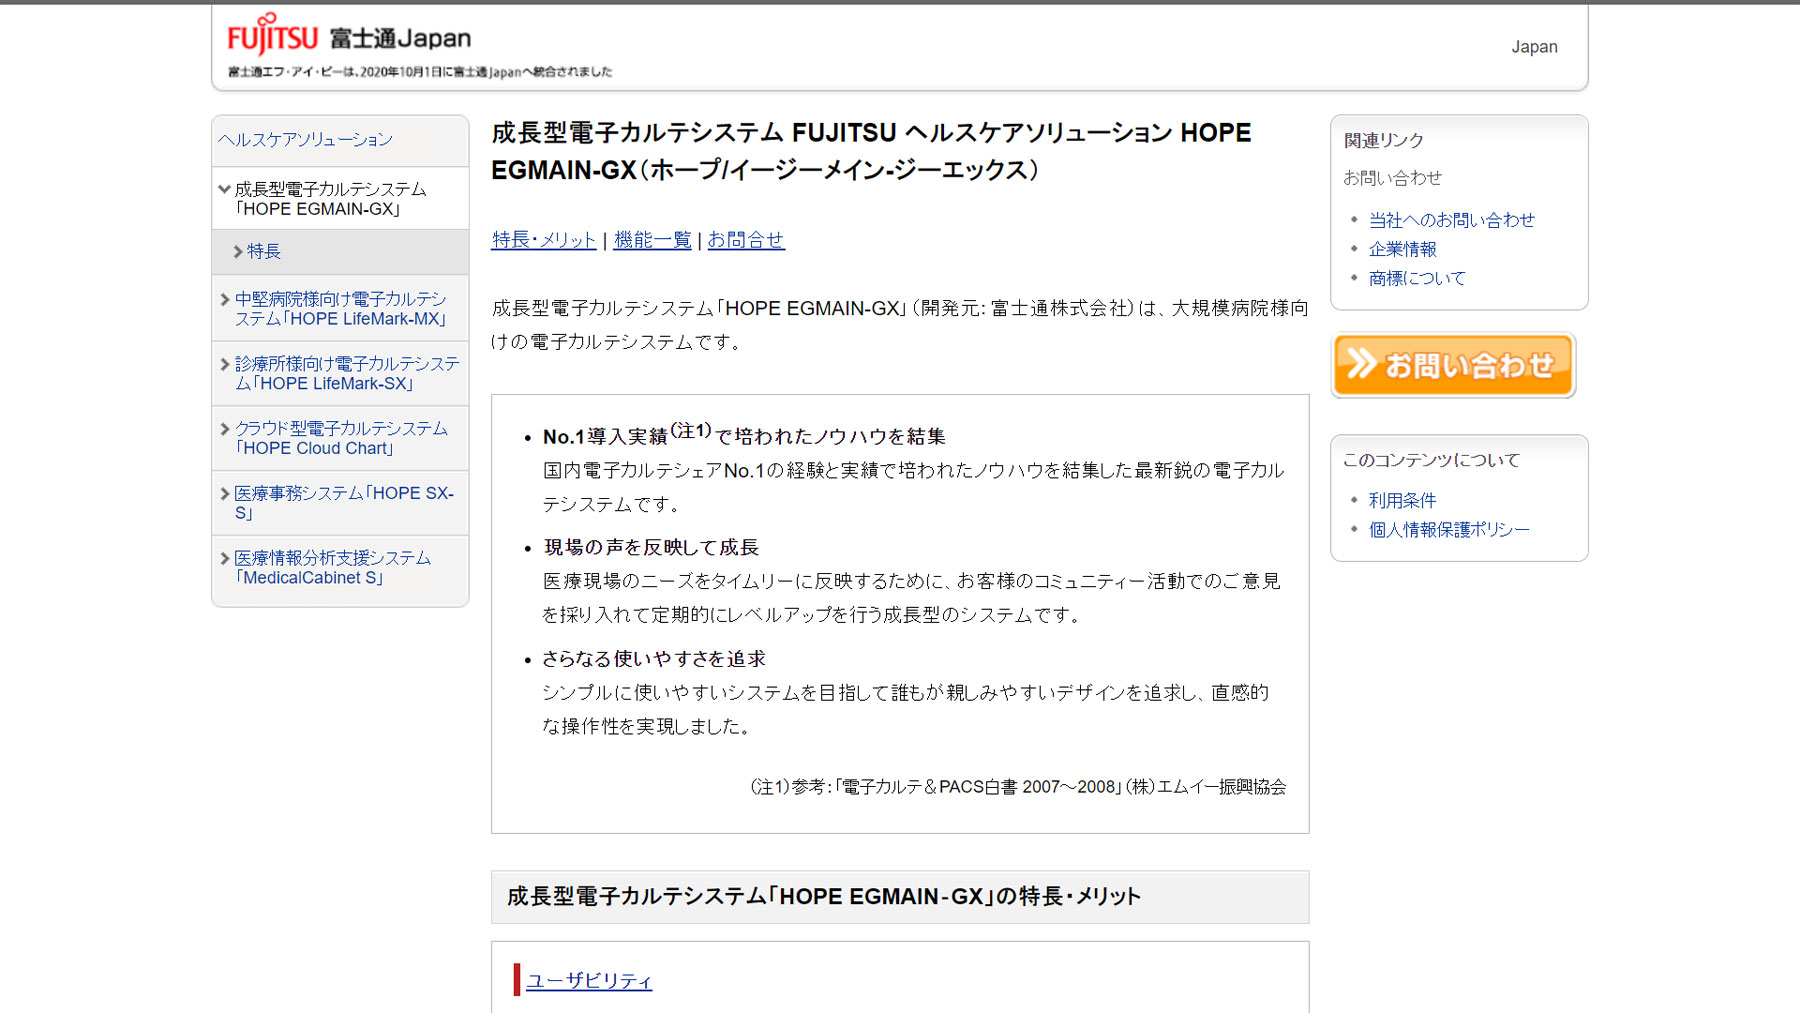1800x1013 pixels.
Task: Open the ヘルスケアソリューション sidebar heading link
Action: tap(306, 140)
